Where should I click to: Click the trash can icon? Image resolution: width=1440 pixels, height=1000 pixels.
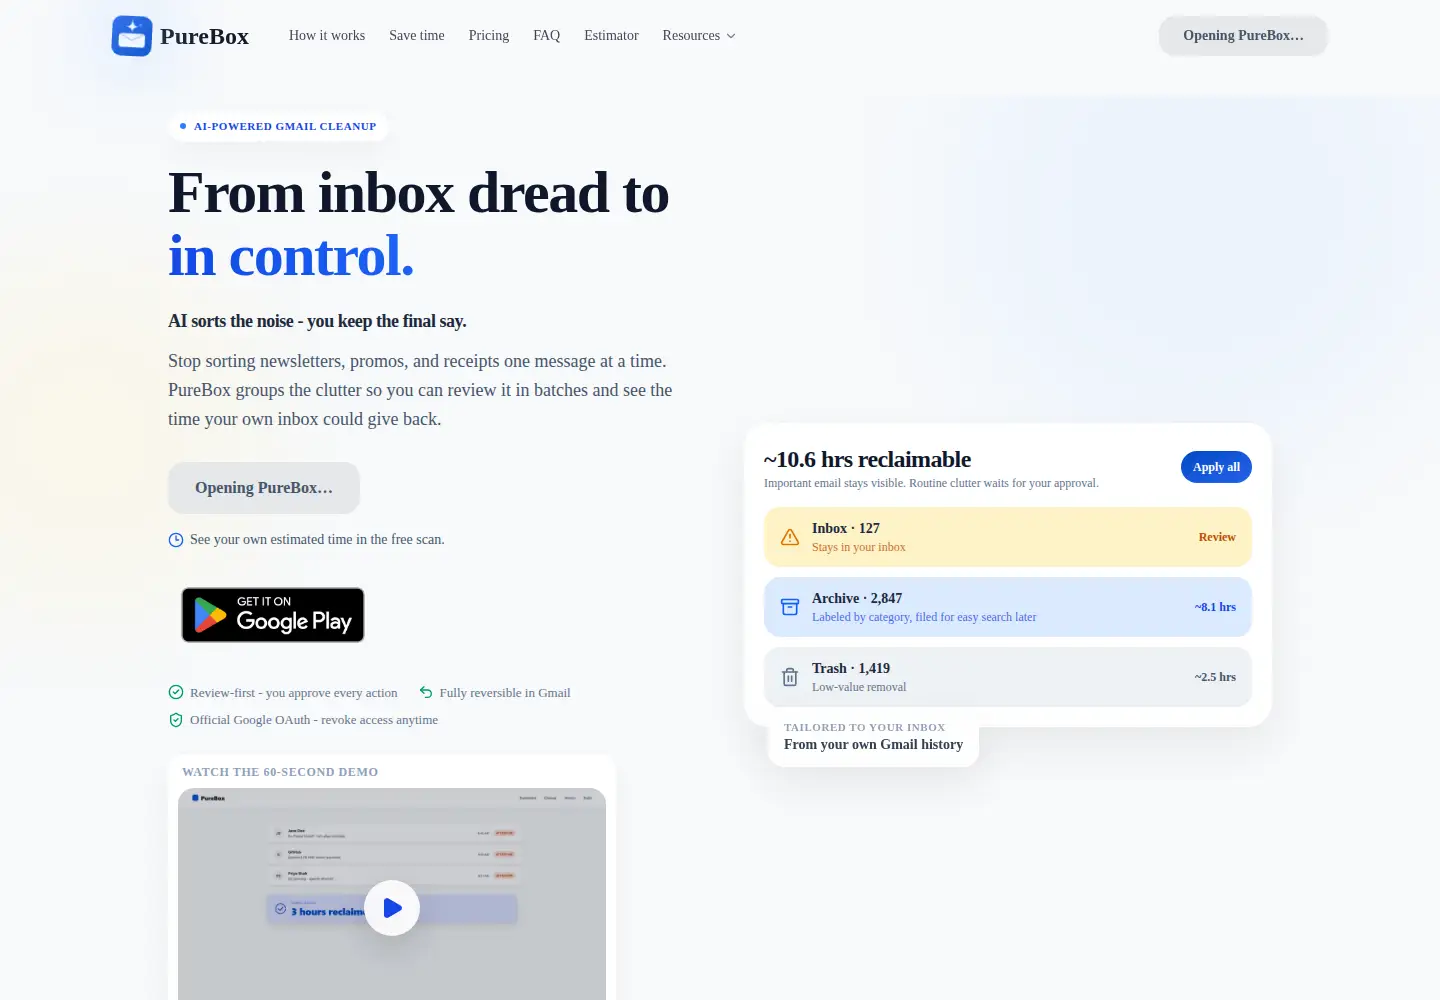790,677
